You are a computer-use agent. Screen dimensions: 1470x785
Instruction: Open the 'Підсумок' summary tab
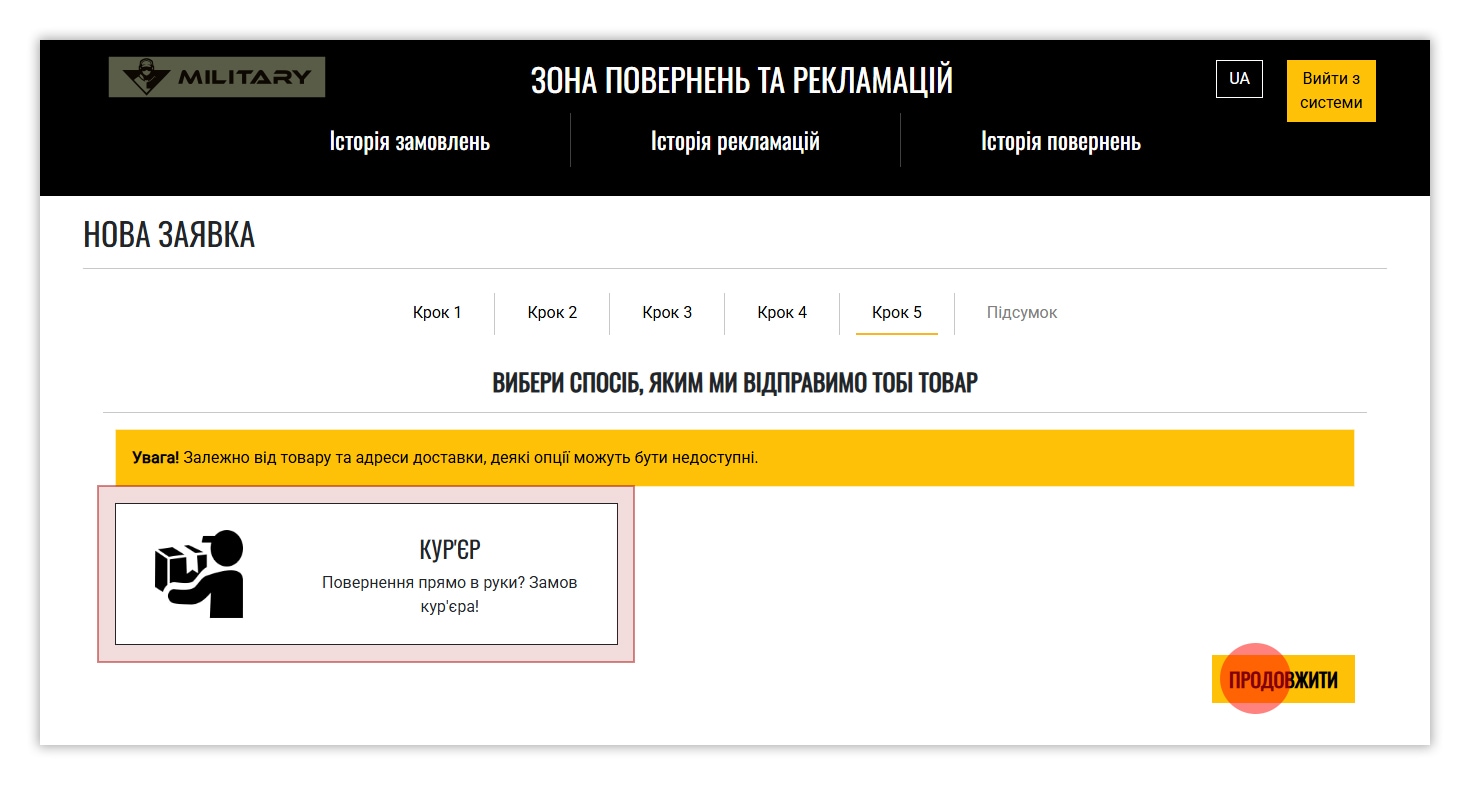pos(1022,313)
